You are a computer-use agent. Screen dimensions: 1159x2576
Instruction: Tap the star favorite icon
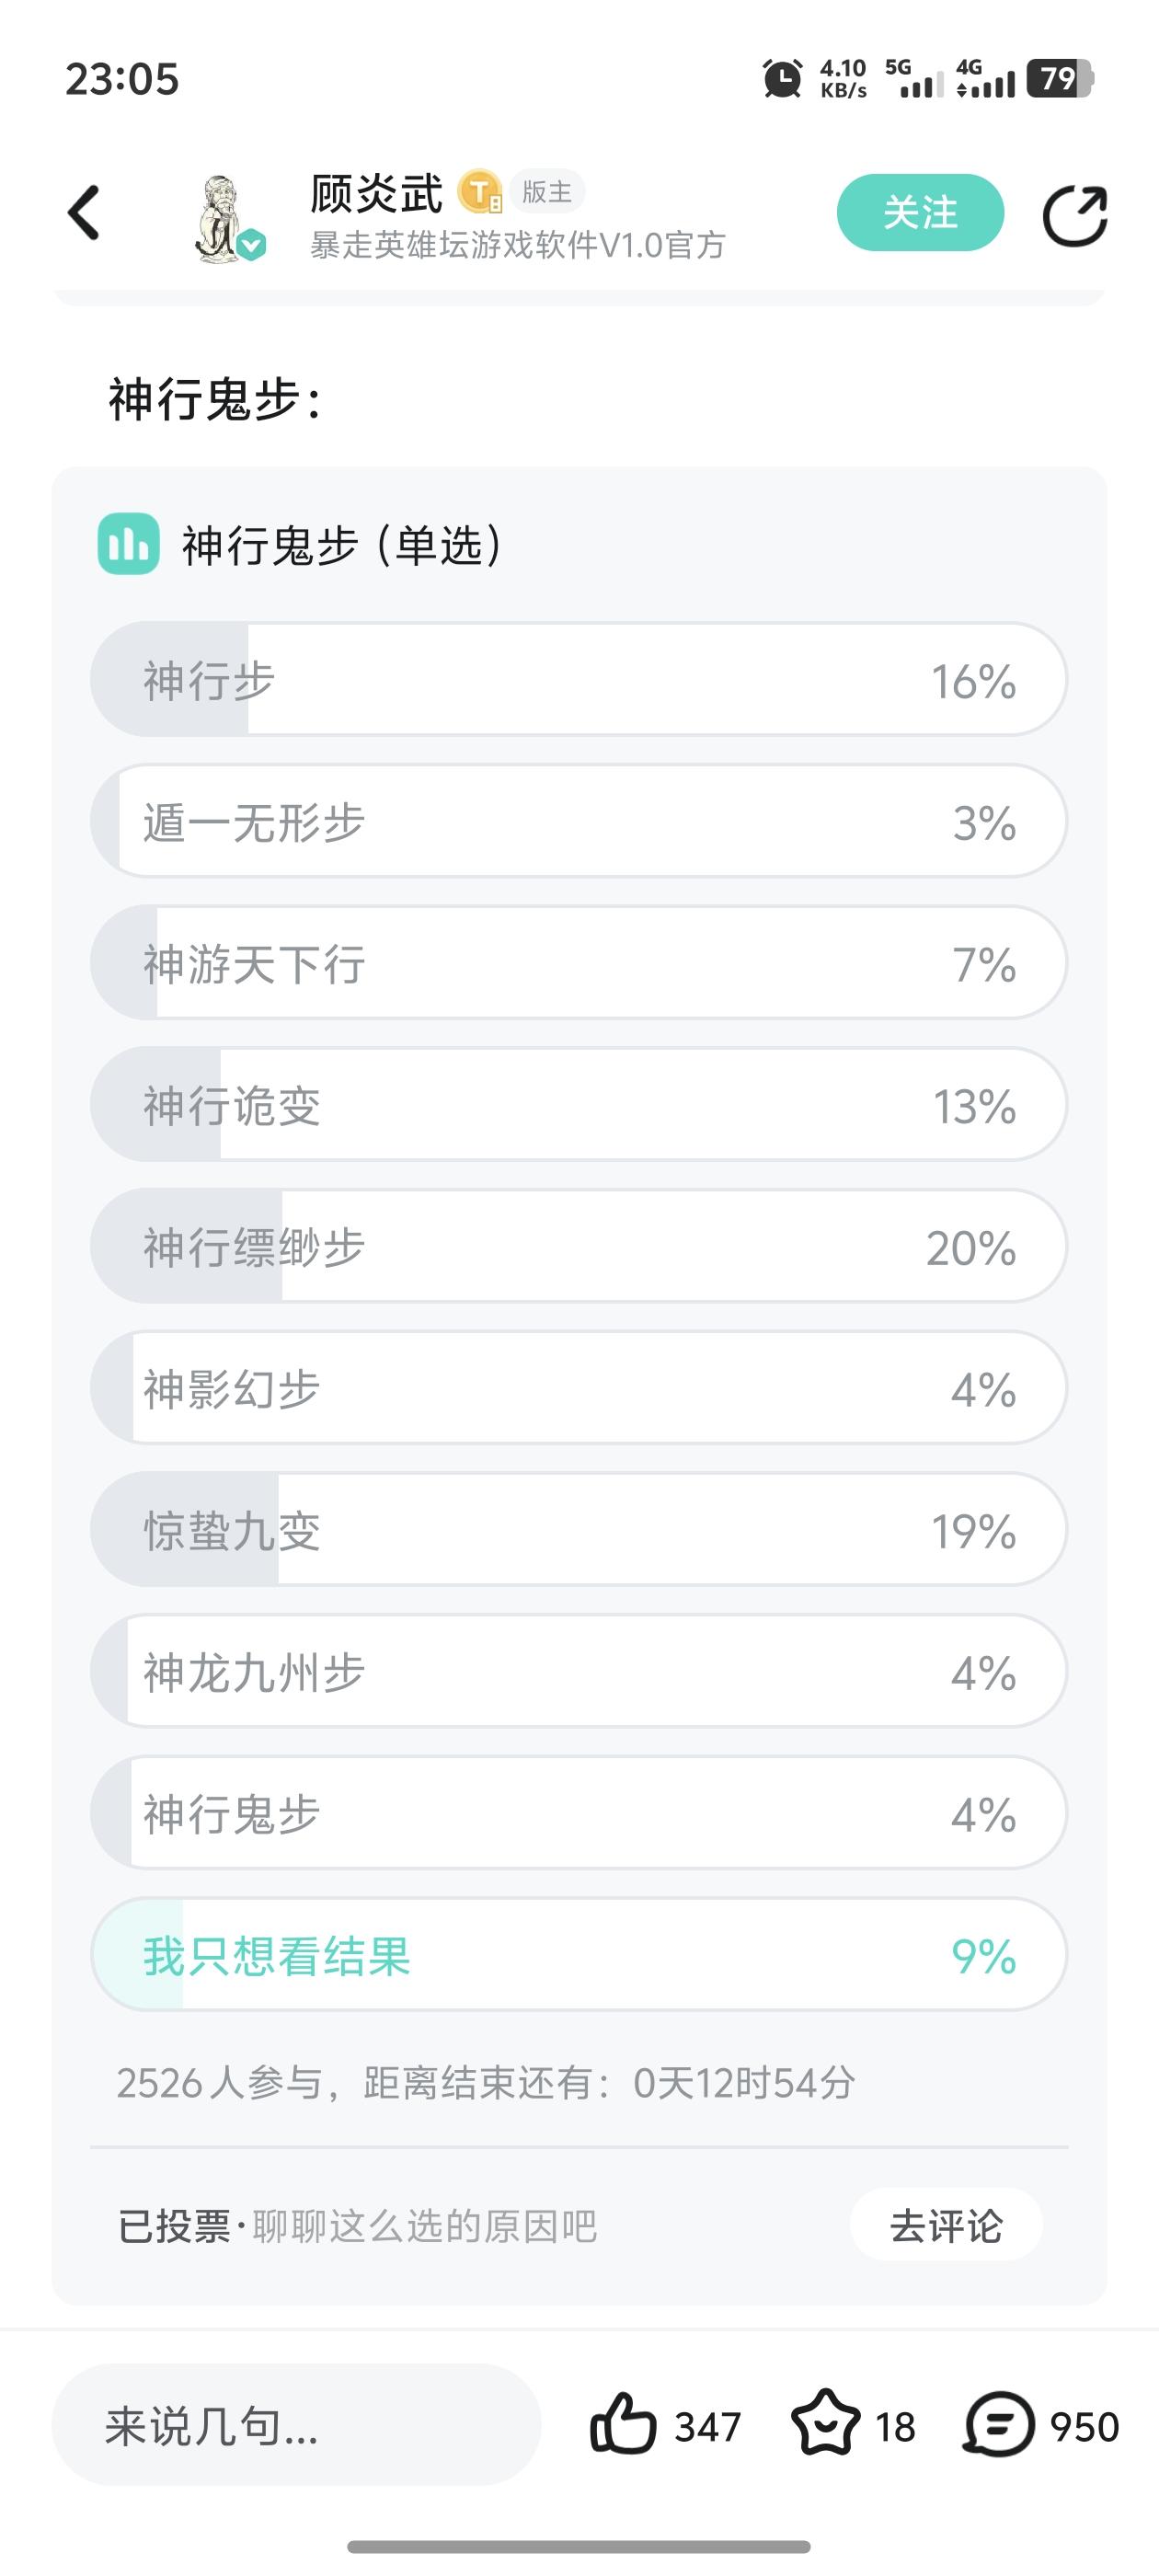825,2424
